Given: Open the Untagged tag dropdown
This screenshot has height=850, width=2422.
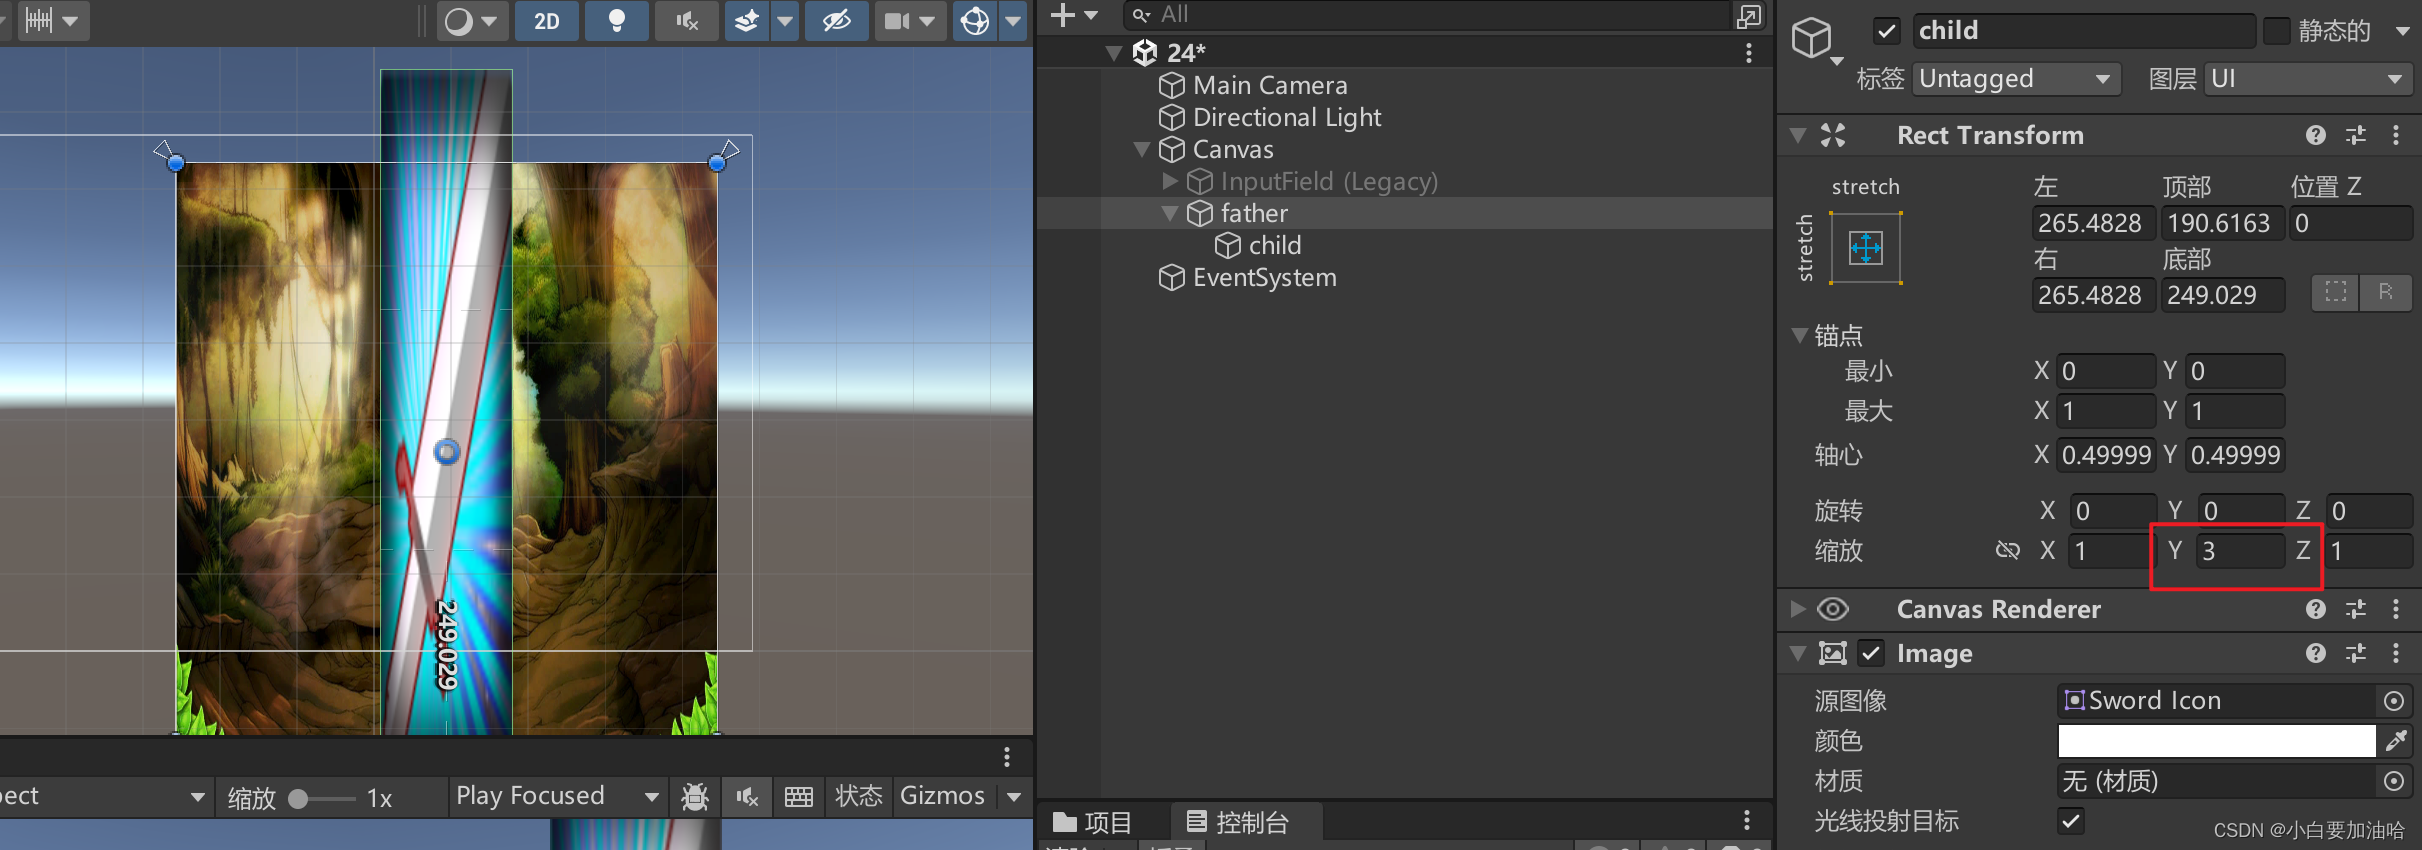Looking at the screenshot, I should [x=2017, y=79].
